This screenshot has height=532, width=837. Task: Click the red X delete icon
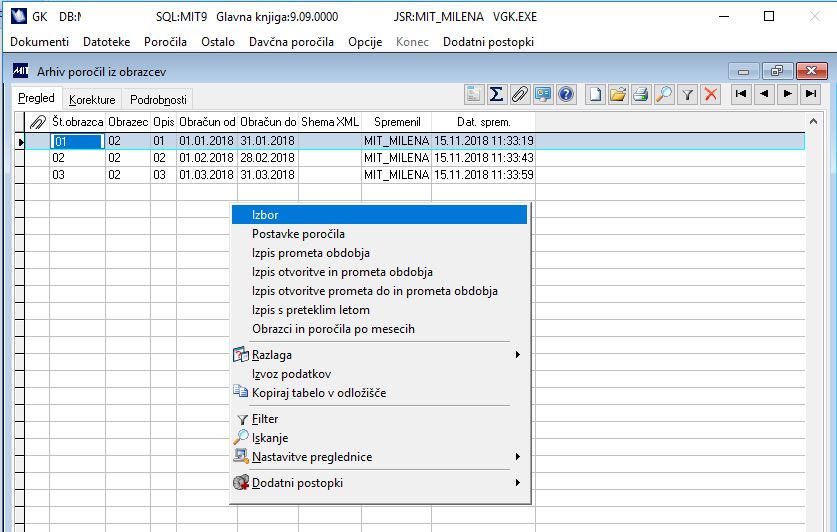point(710,95)
